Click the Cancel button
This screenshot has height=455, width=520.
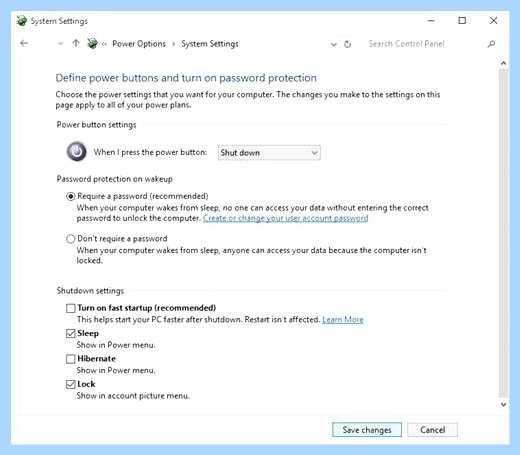(432, 430)
